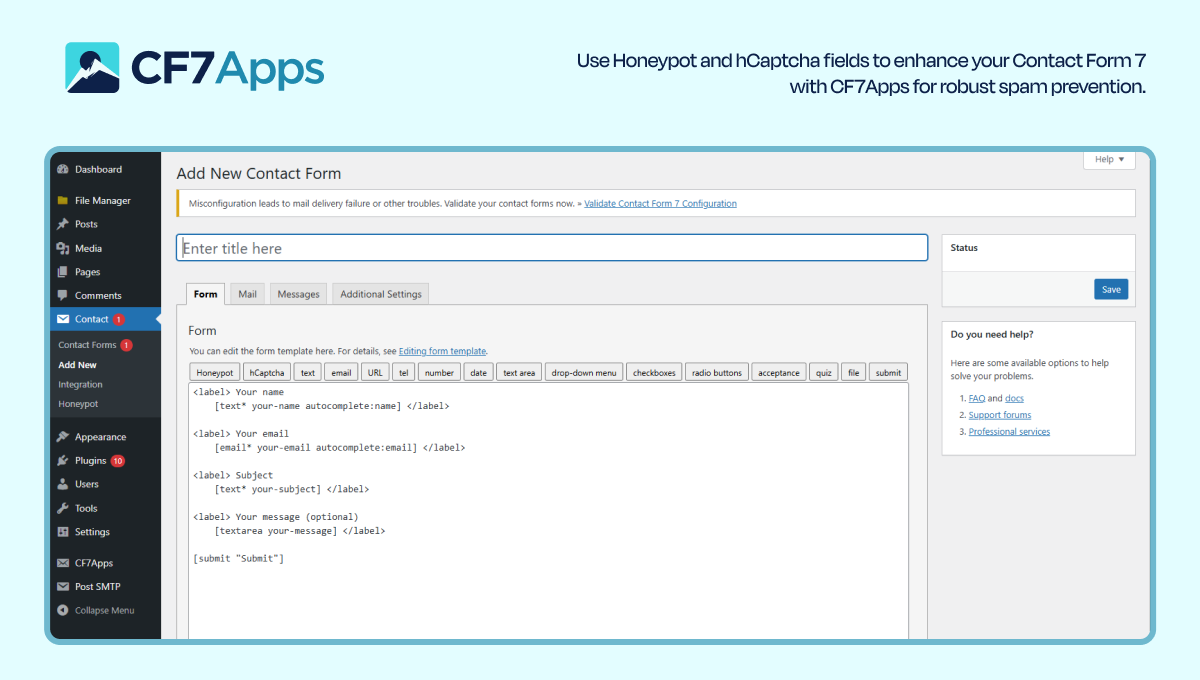Click the blue Save button
1200x680 pixels.
point(1111,289)
